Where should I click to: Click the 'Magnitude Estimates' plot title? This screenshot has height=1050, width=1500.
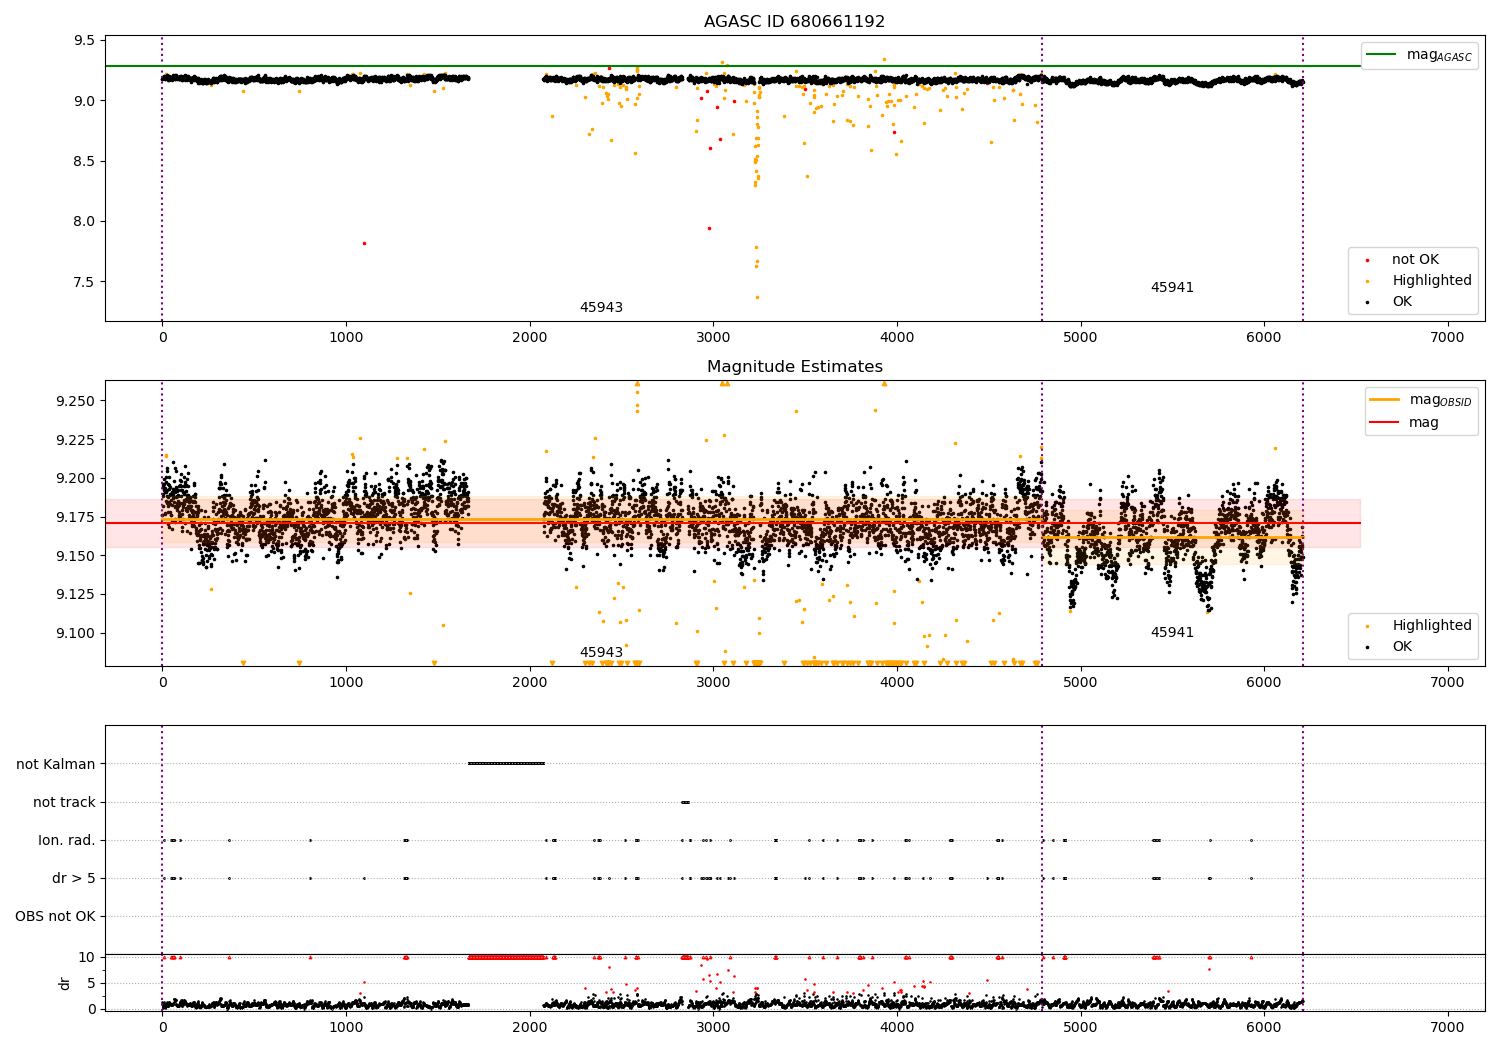pyautogui.click(x=794, y=367)
